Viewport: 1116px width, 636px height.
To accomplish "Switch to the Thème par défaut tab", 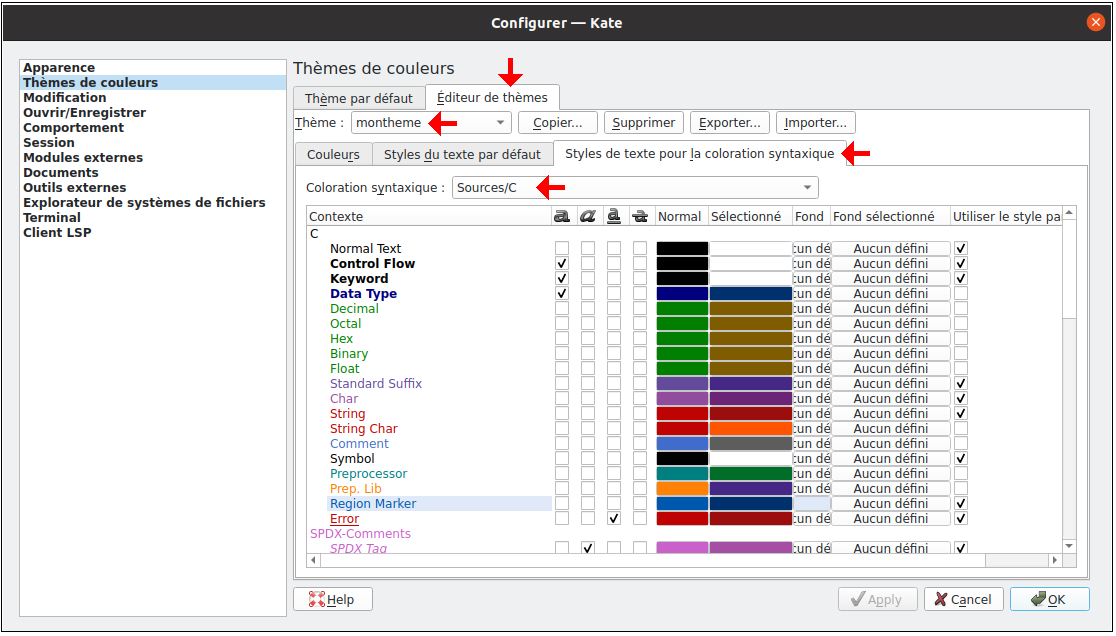I will click(x=359, y=98).
